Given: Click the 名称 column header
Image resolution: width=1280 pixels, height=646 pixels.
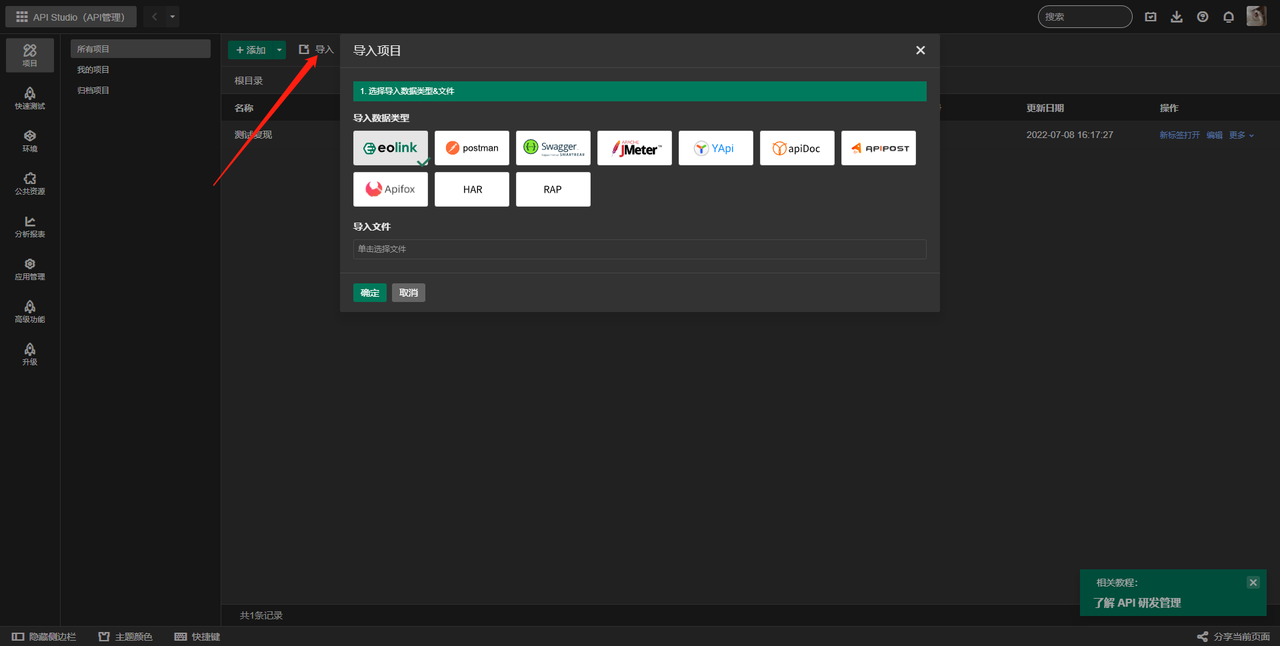Looking at the screenshot, I should pyautogui.click(x=244, y=108).
